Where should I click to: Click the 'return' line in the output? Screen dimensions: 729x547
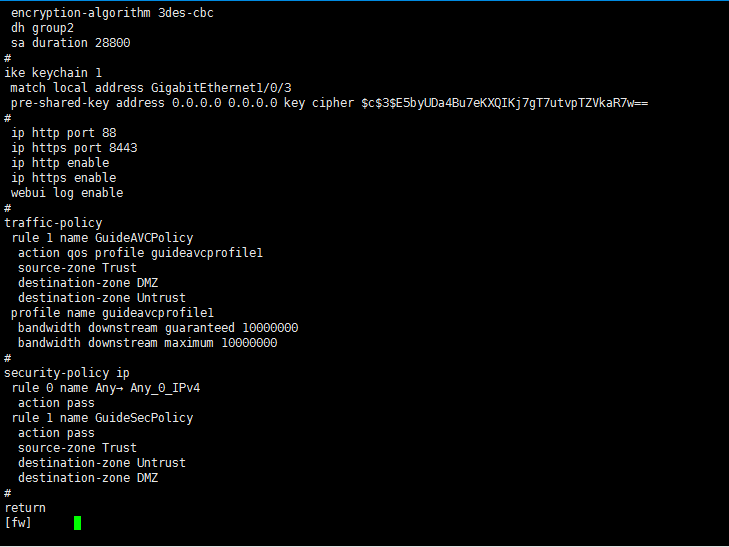click(x=25, y=508)
